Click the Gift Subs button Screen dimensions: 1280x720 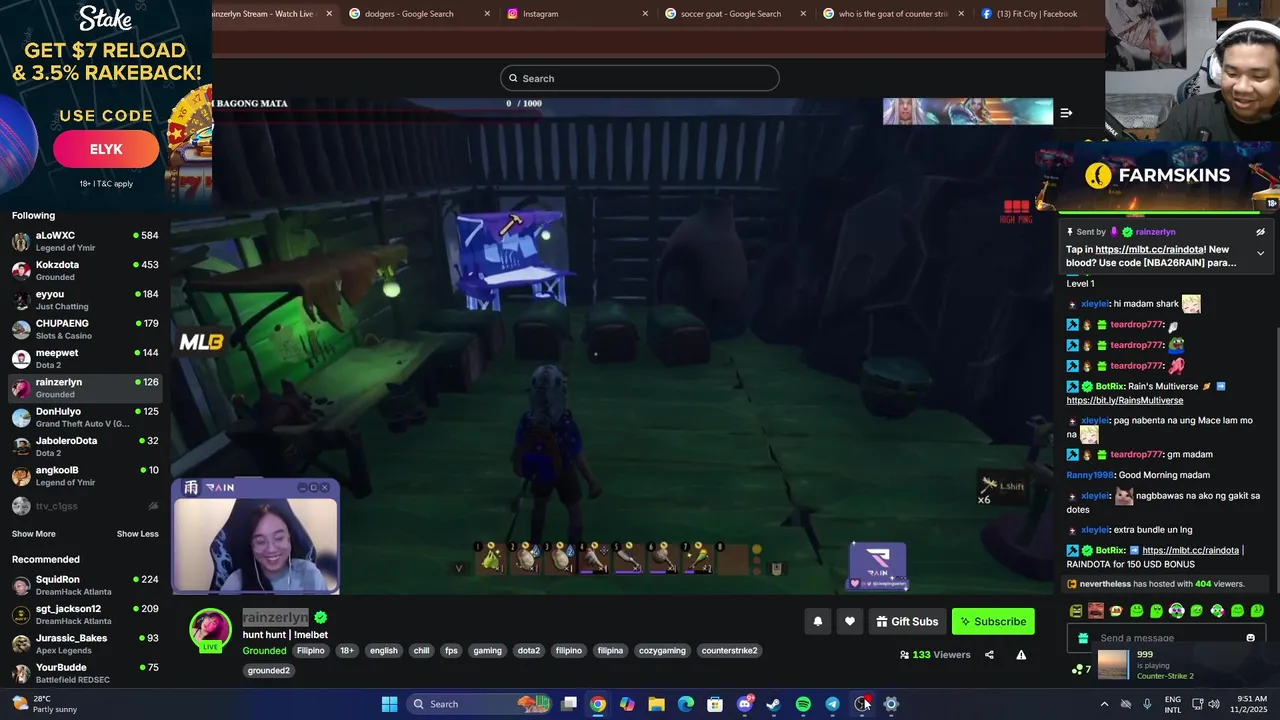tap(906, 622)
